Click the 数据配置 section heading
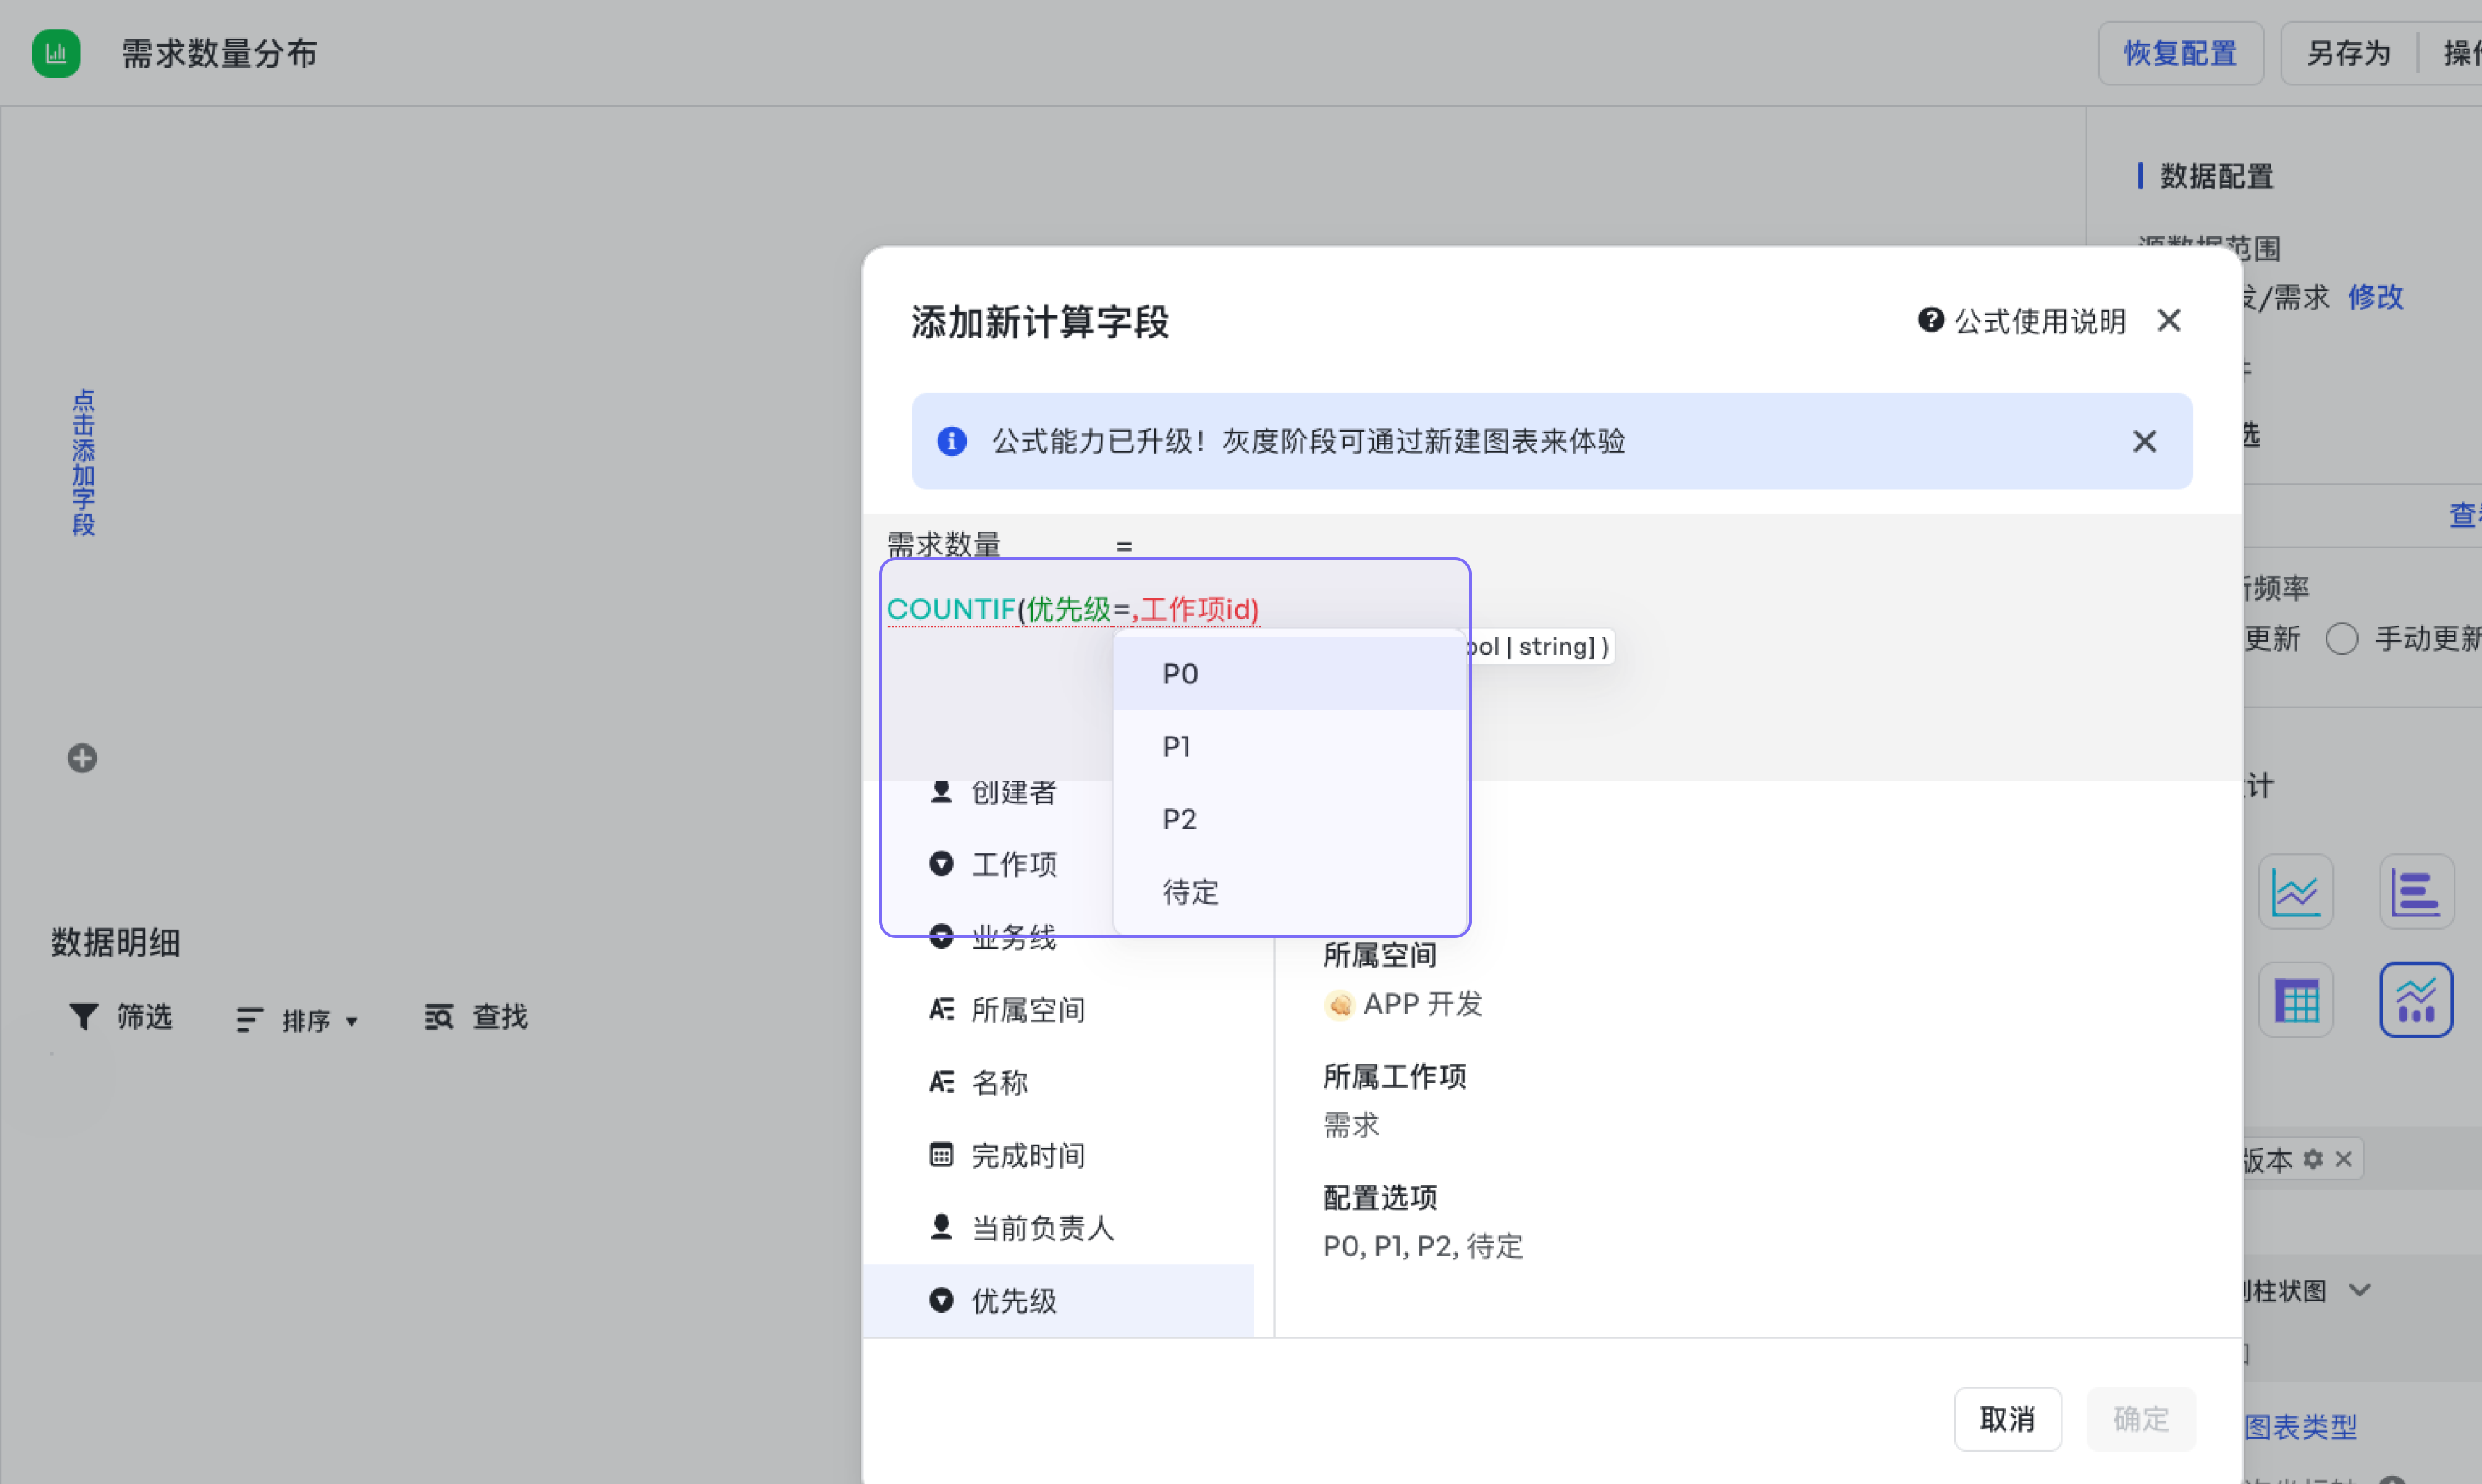2482x1484 pixels. 2217,176
